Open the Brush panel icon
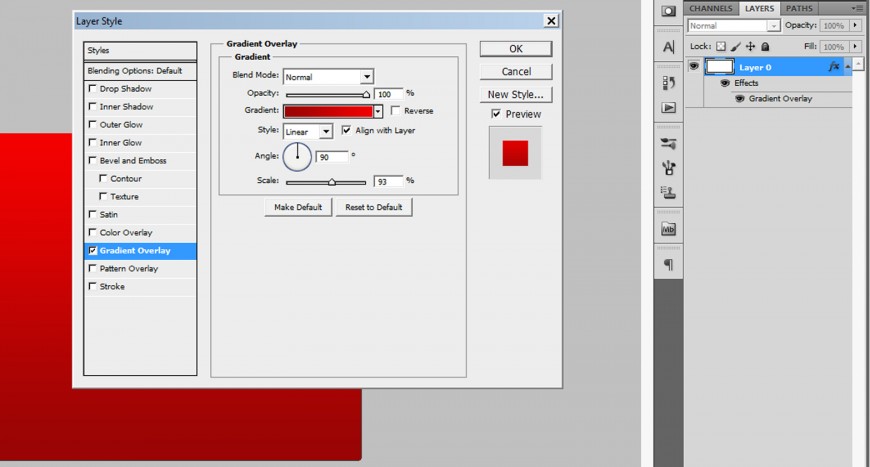Screen dimensions: 870x467 (669, 144)
